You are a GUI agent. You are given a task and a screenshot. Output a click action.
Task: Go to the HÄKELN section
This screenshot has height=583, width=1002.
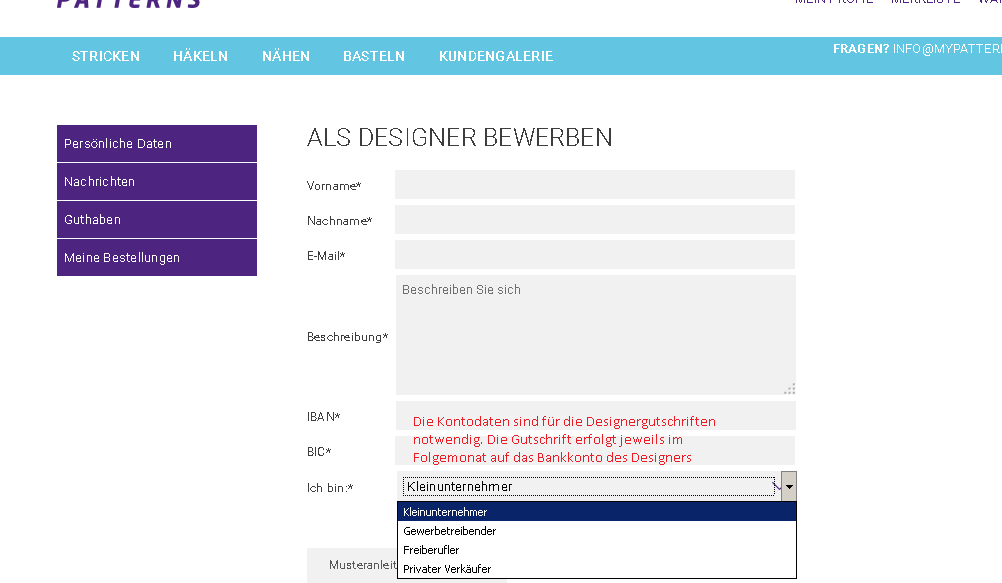click(200, 56)
